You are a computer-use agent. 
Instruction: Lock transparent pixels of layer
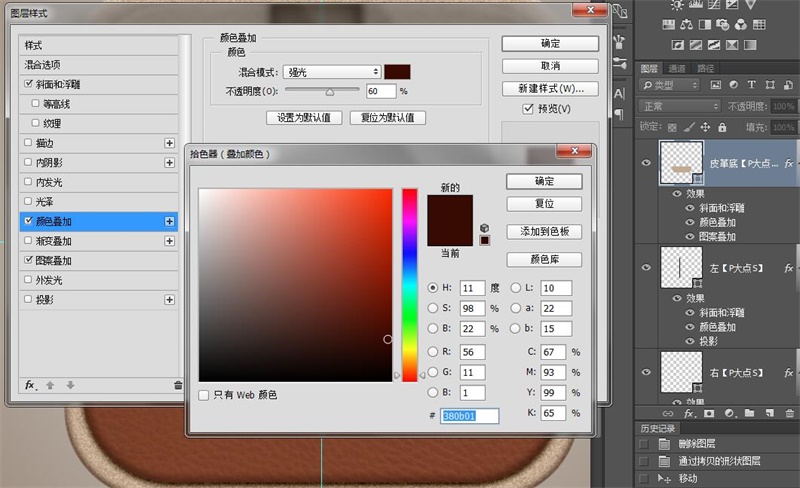pyautogui.click(x=672, y=127)
